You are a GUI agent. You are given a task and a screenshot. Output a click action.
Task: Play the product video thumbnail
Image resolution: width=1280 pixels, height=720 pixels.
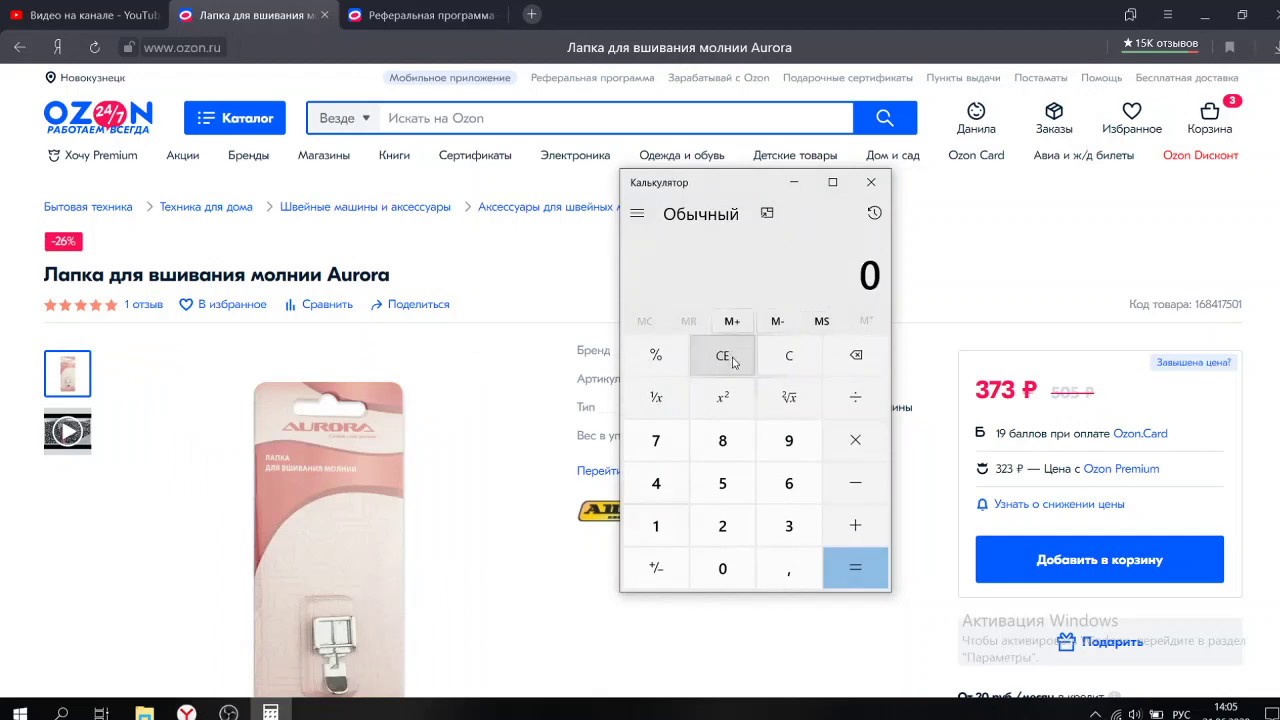click(x=67, y=432)
